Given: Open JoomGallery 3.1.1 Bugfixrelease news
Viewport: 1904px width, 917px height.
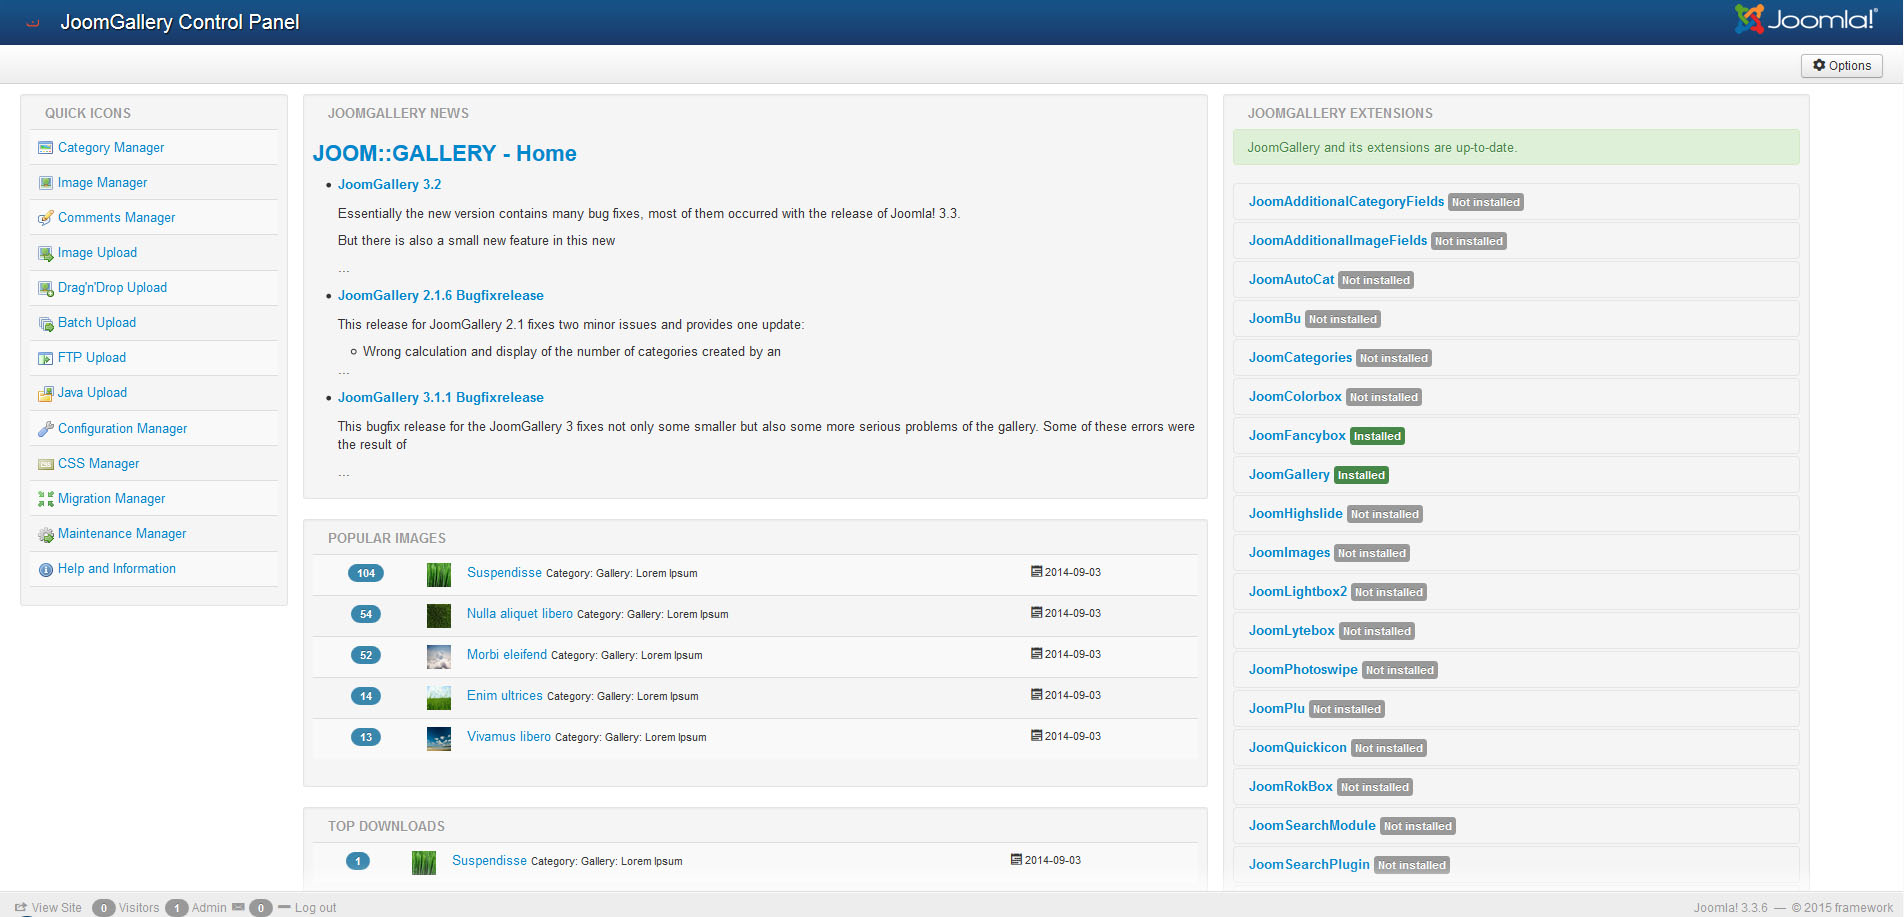Looking at the screenshot, I should click(x=440, y=397).
